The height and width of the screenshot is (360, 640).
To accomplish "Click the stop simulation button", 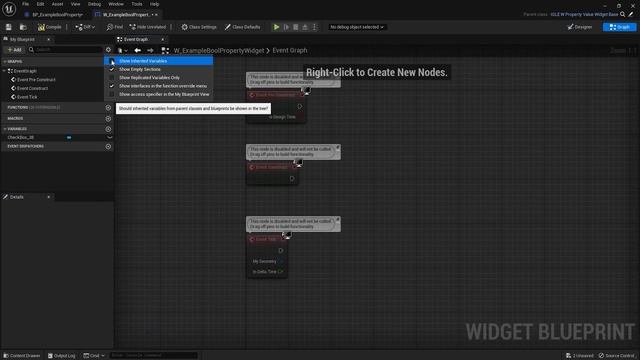I will pyautogui.click(x=296, y=27).
